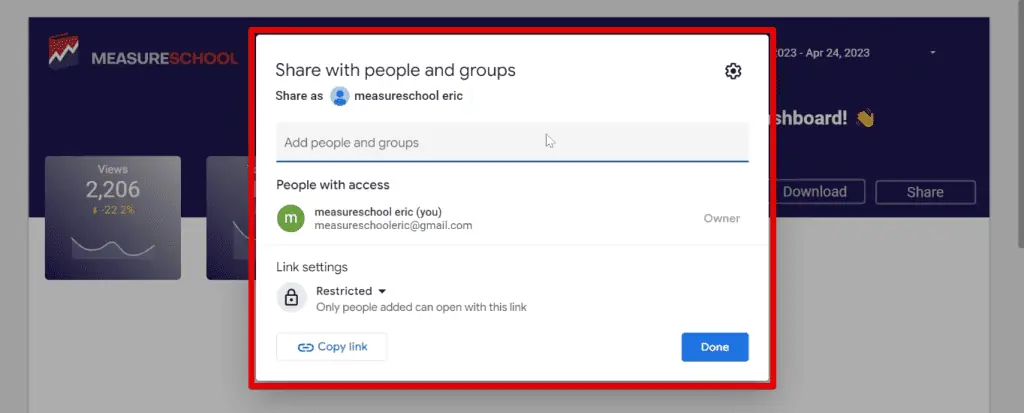The height and width of the screenshot is (413, 1024).
Task: Click the 'Add people and groups' field
Action: click(512, 142)
